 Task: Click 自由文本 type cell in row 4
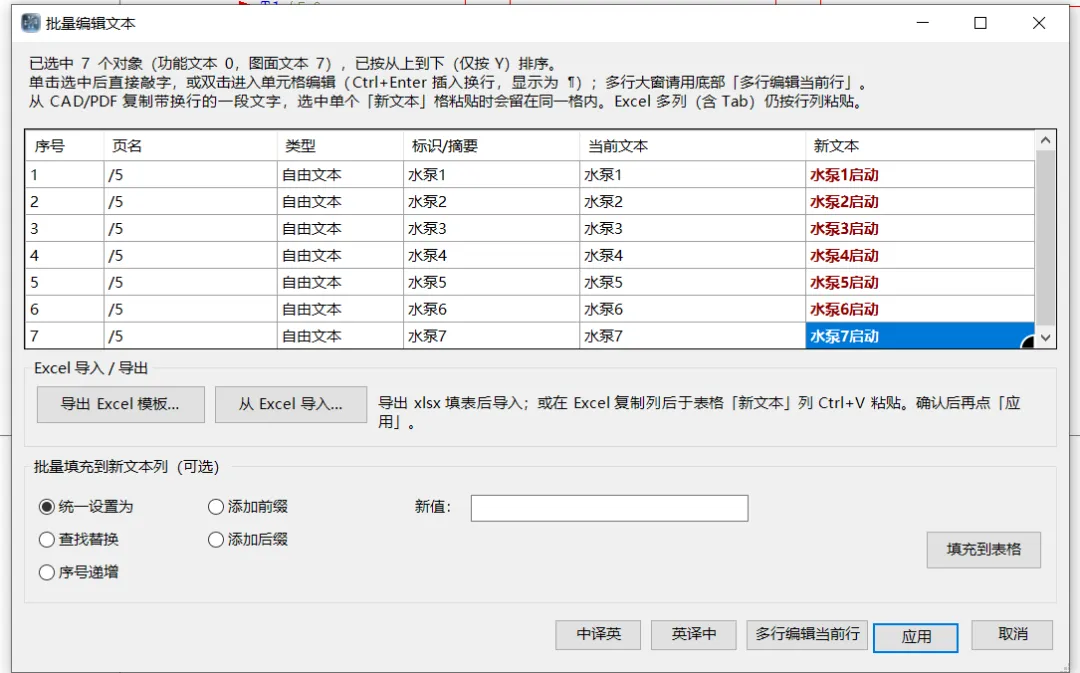tap(340, 256)
